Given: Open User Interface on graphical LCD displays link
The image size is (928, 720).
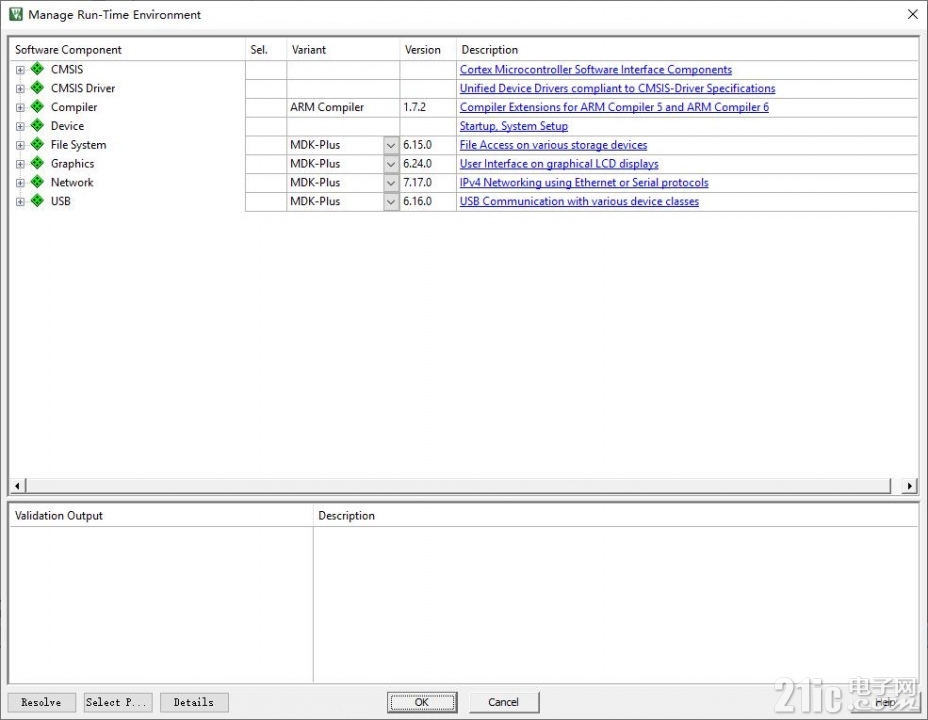Looking at the screenshot, I should click(559, 164).
